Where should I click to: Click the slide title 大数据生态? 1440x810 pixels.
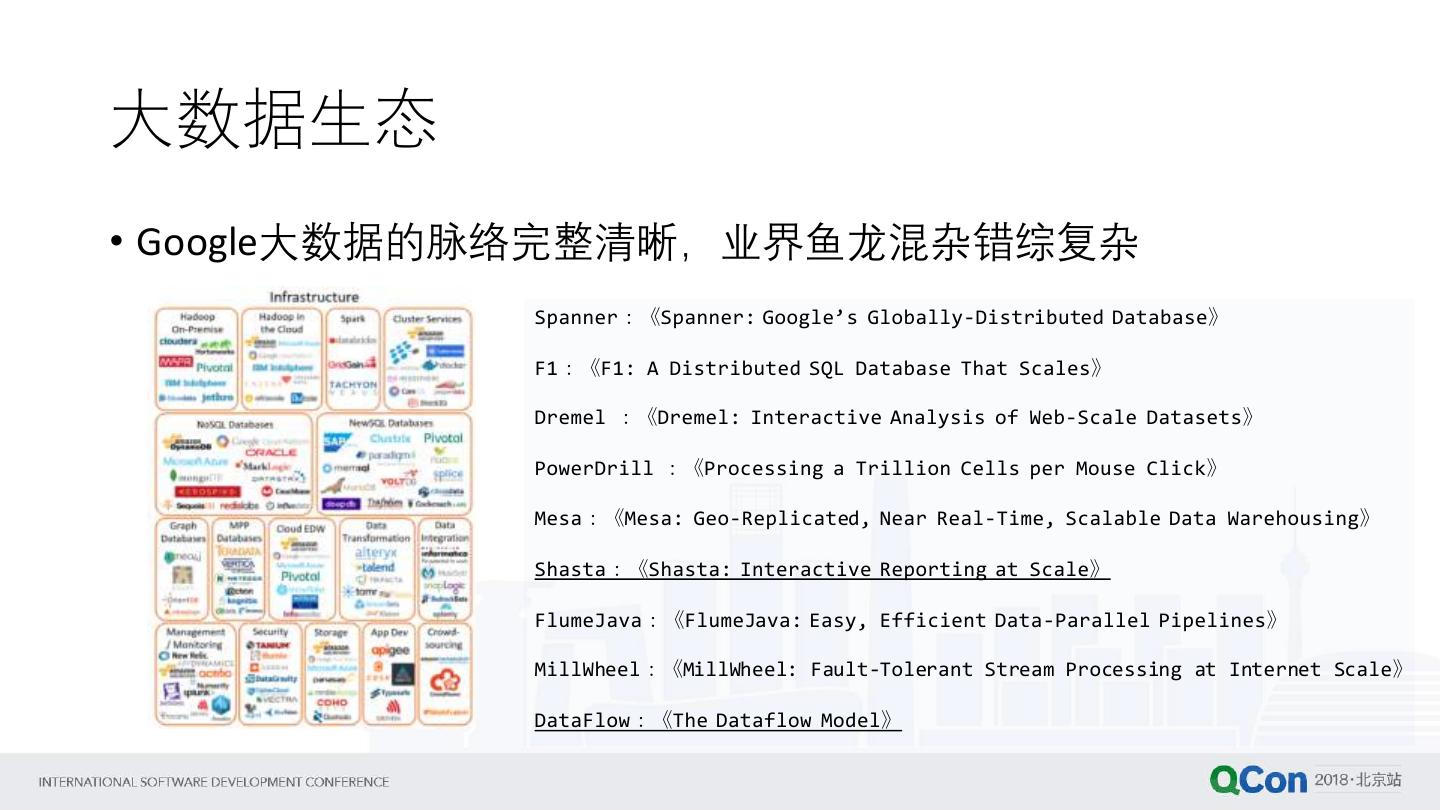[274, 121]
